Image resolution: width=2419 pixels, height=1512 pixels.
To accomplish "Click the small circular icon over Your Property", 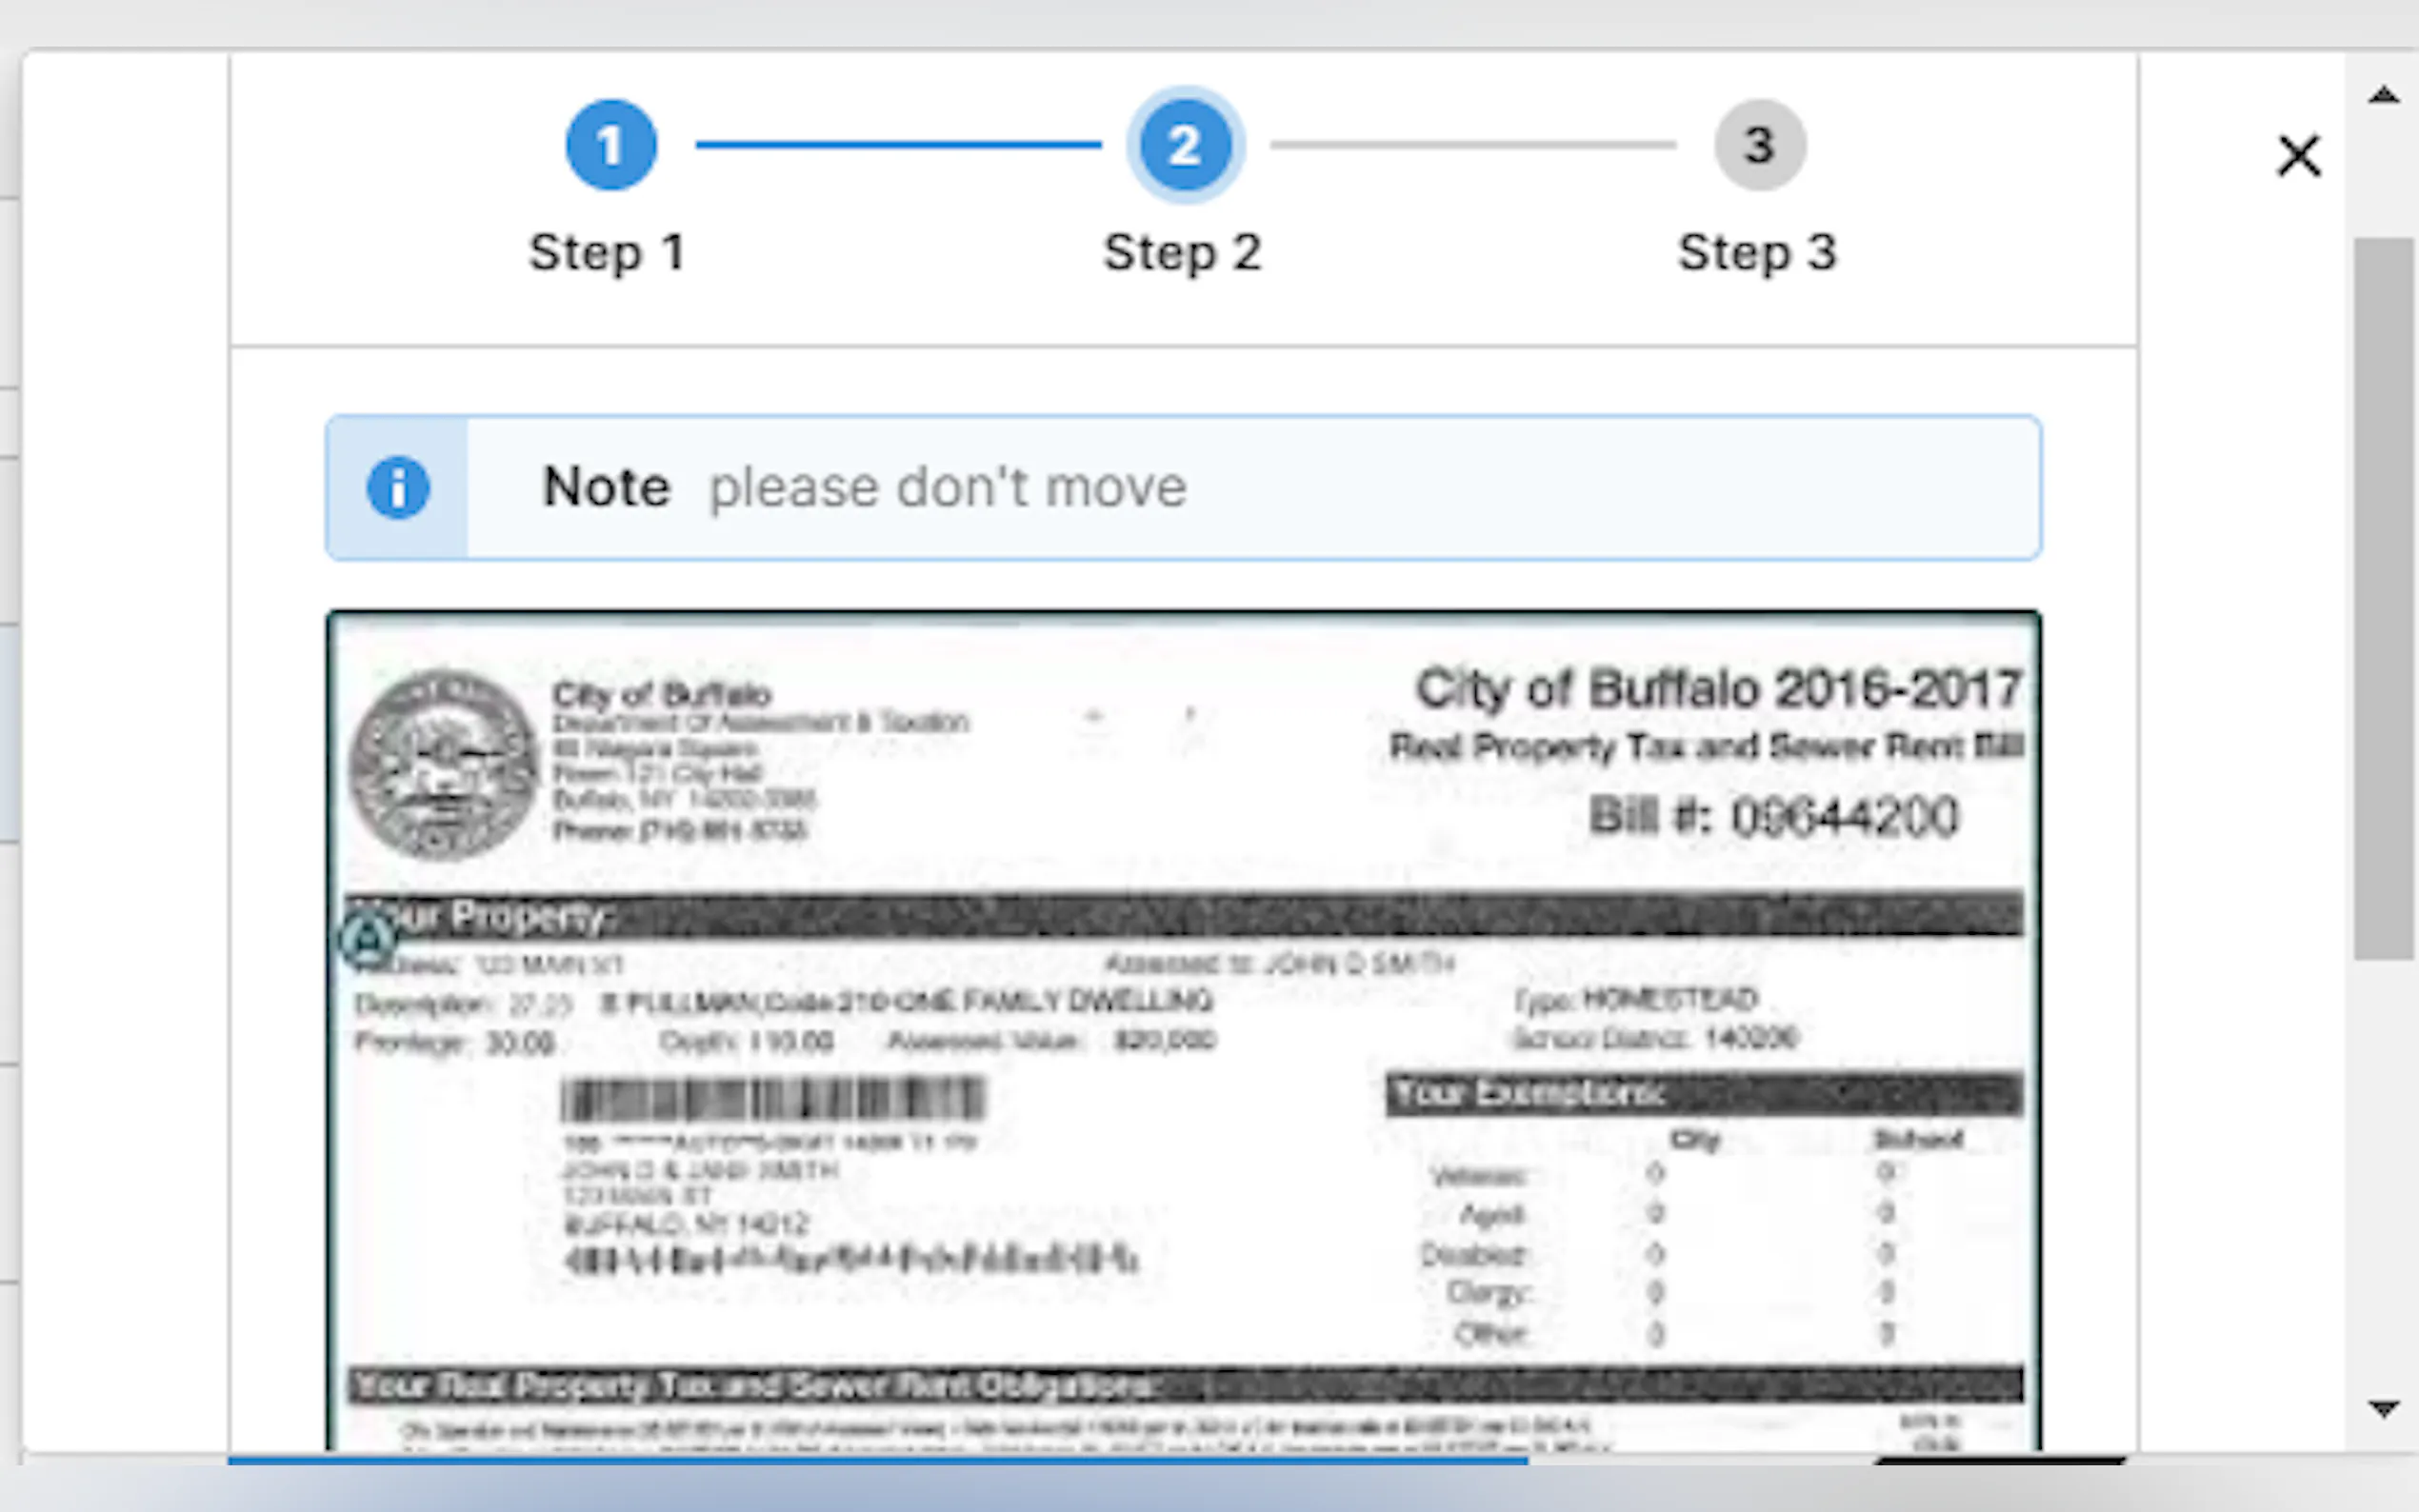I will (x=367, y=940).
